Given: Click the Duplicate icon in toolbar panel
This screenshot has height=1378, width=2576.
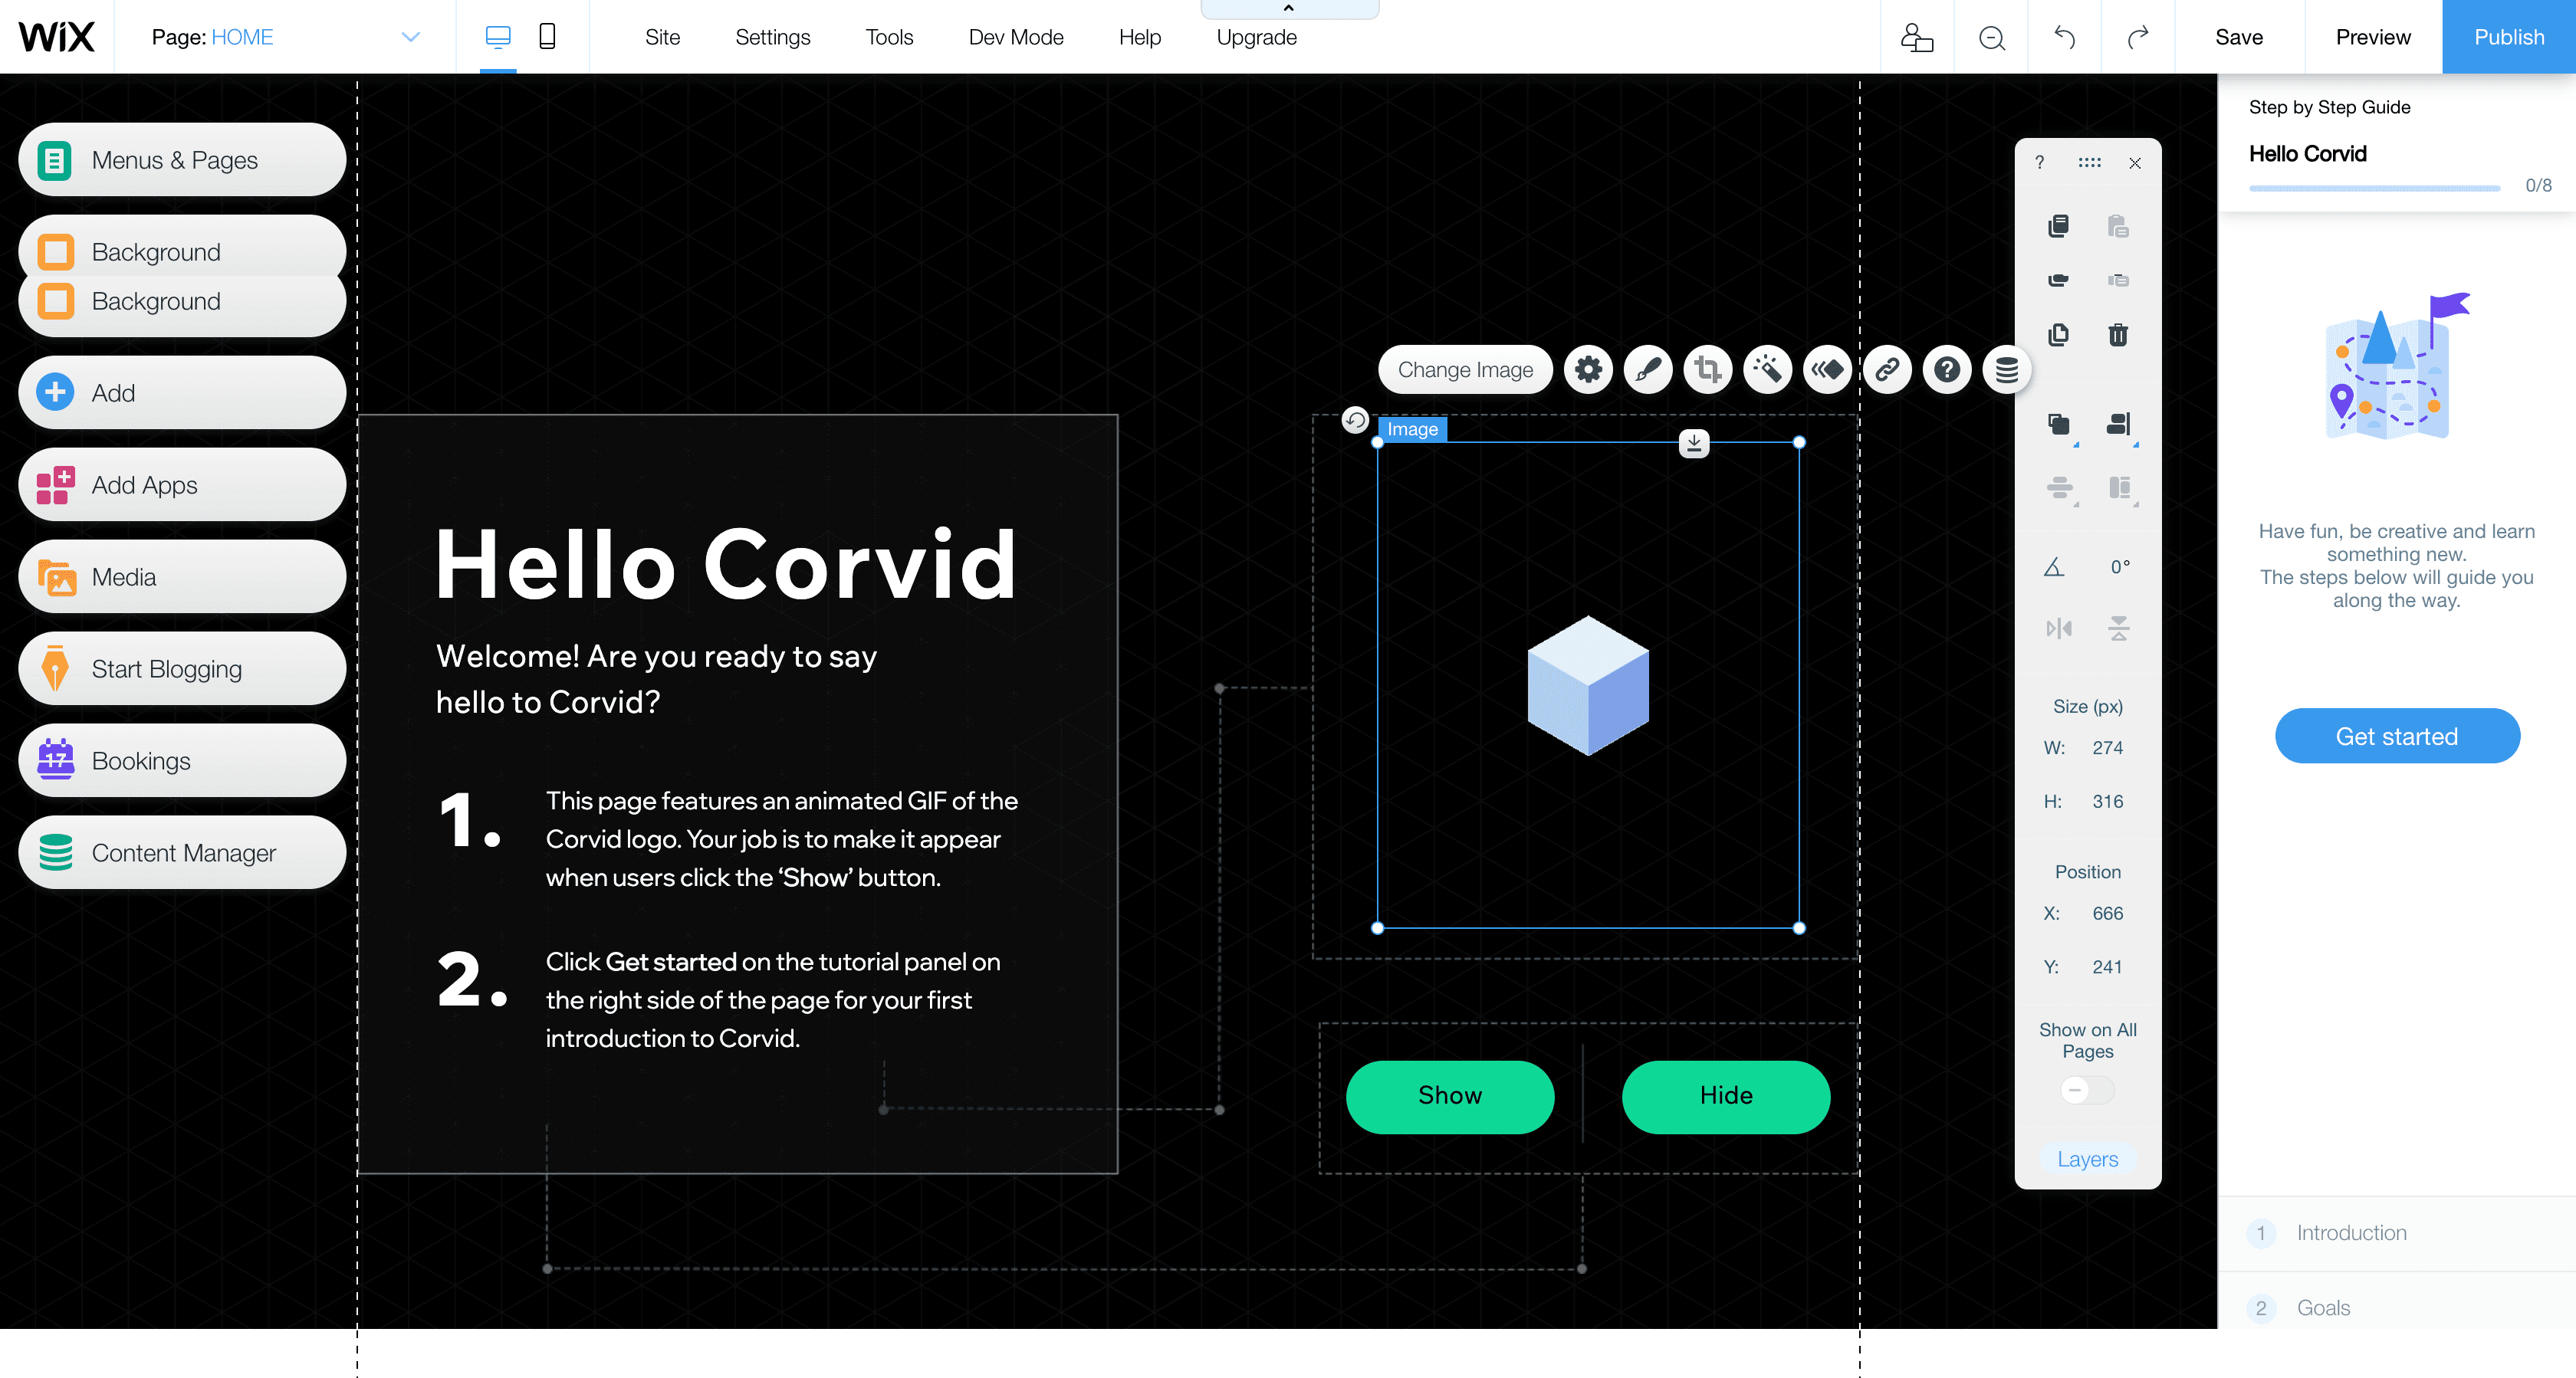Looking at the screenshot, I should pyautogui.click(x=2058, y=334).
